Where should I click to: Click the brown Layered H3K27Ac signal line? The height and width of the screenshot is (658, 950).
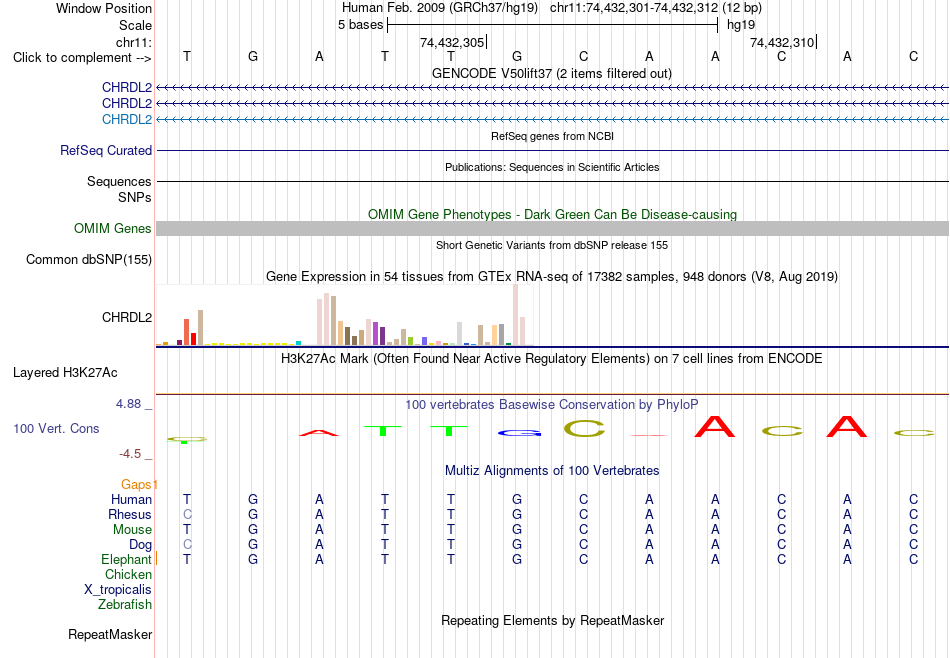click(x=552, y=394)
